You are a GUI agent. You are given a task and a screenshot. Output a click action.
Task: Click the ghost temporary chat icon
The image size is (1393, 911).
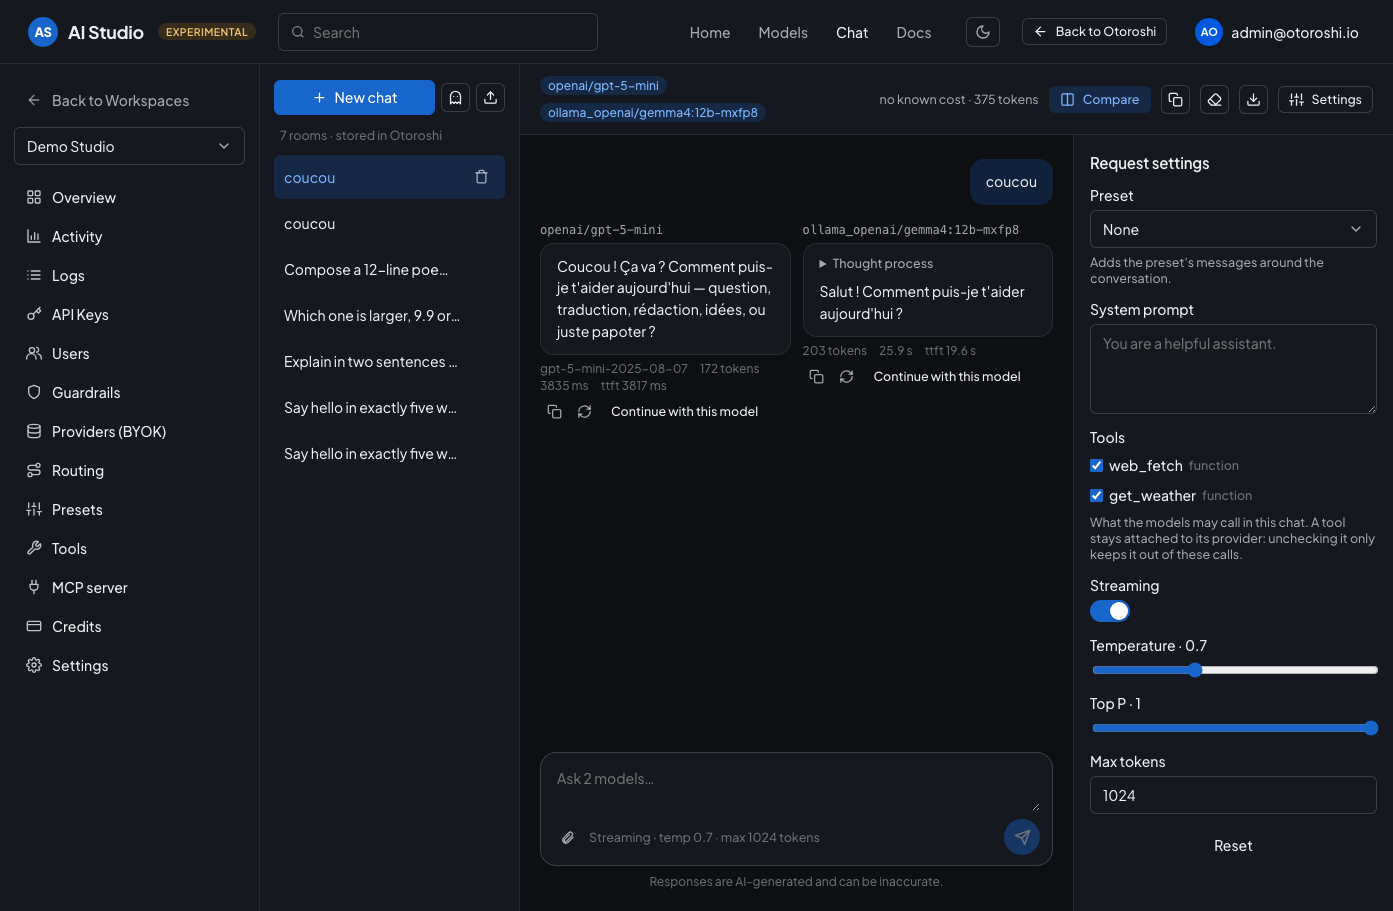tap(455, 97)
